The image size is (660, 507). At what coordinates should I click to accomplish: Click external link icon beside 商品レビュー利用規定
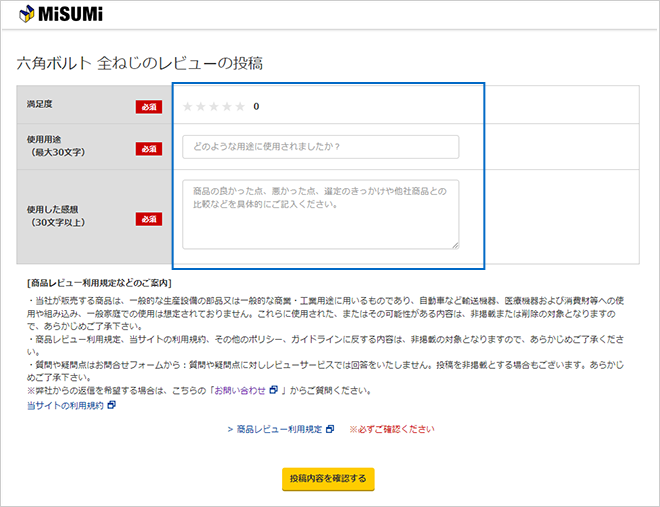point(329,429)
